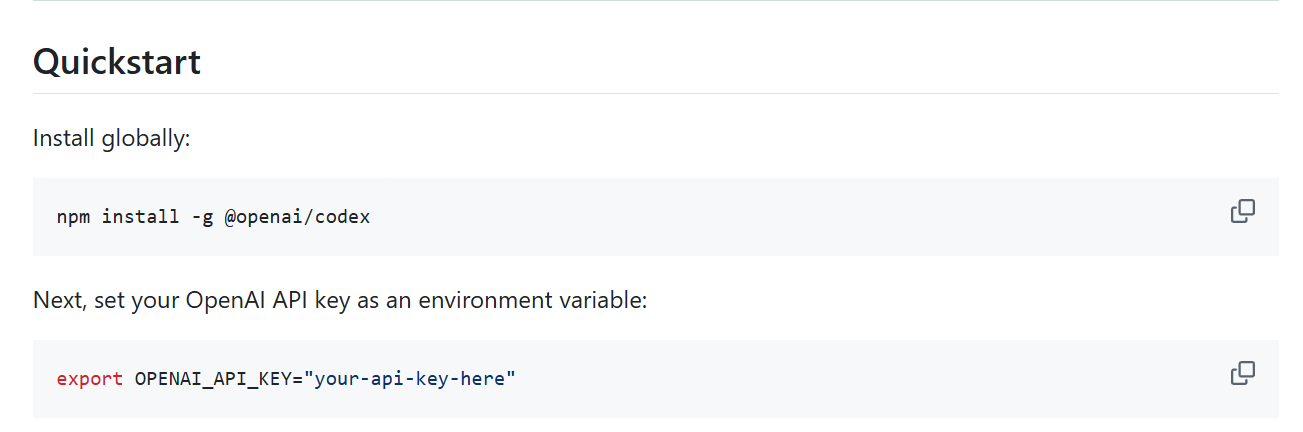The image size is (1303, 432).
Task: Click the horizontal rule above Quickstart heading
Action: point(656,1)
